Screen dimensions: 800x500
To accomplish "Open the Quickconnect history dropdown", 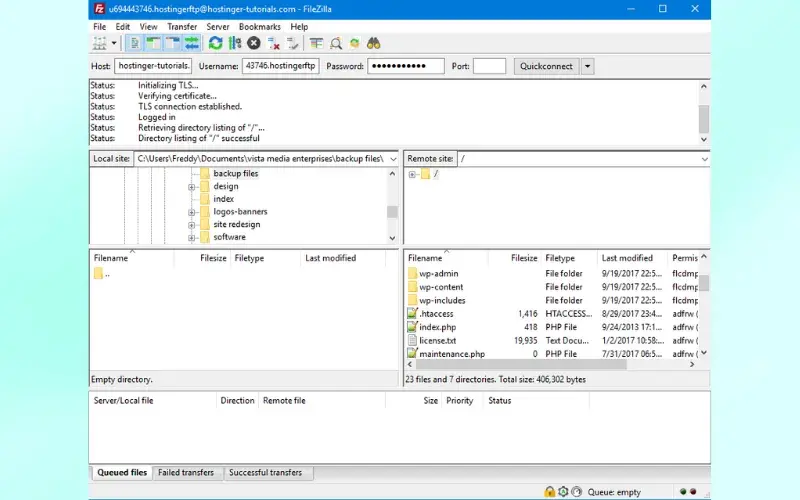I will pos(587,66).
